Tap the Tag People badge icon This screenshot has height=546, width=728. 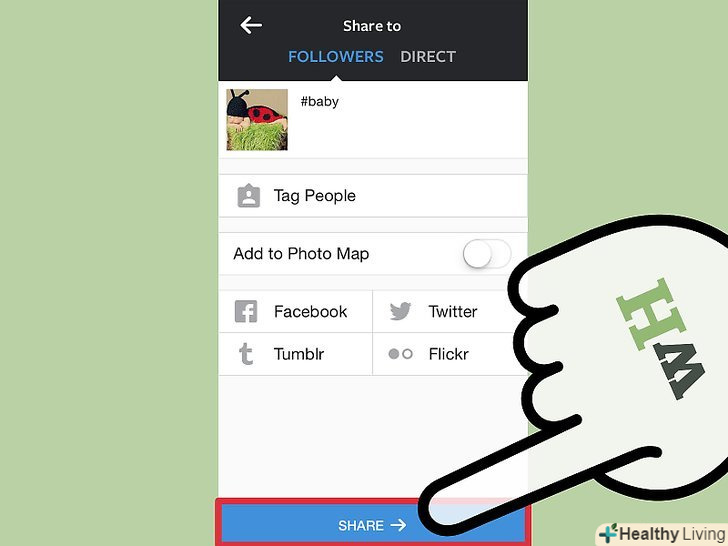pos(249,195)
